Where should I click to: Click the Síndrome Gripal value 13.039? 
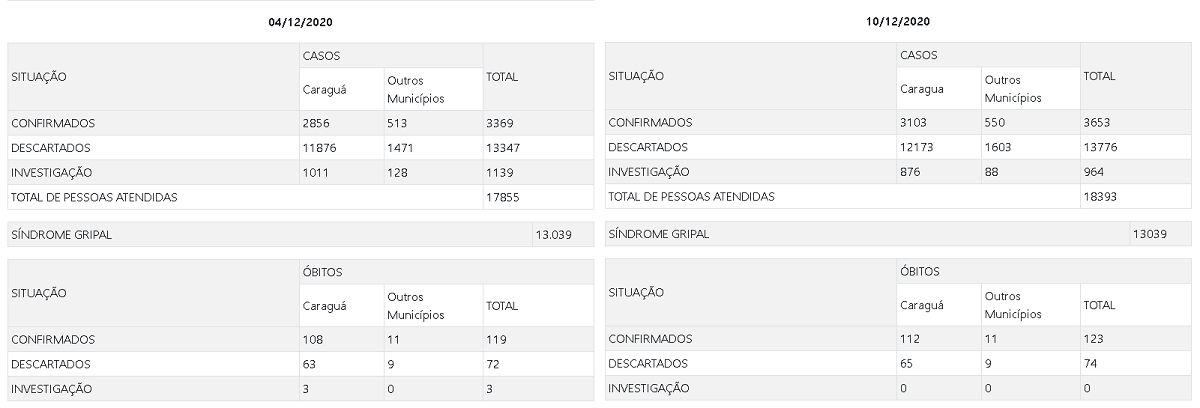[551, 235]
